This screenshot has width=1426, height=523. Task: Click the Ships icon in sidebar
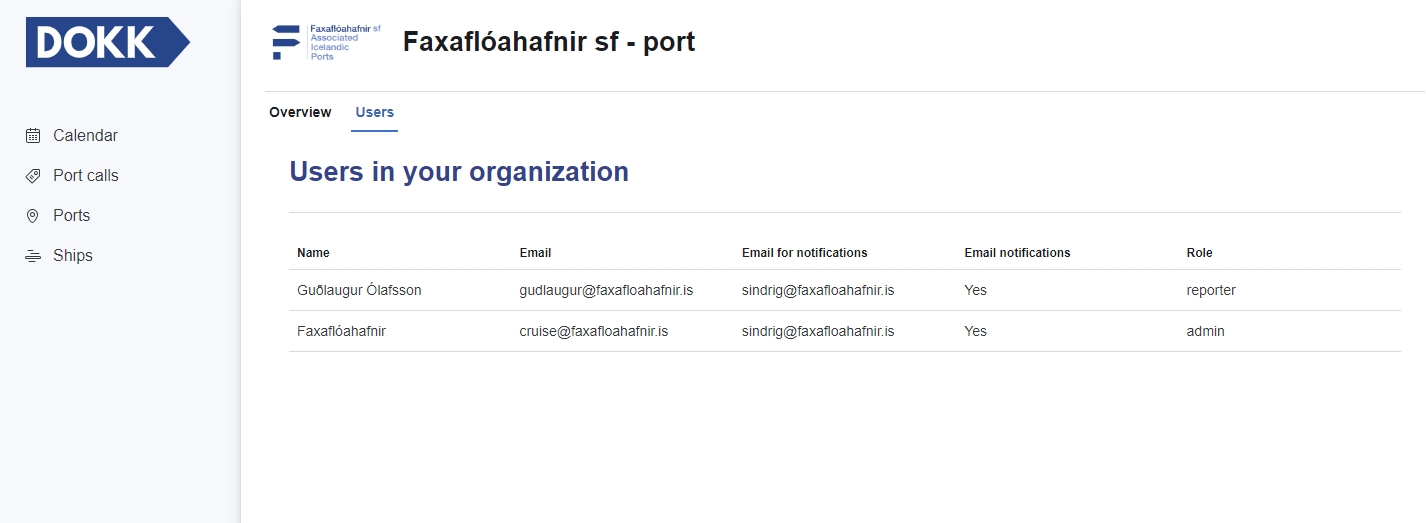(33, 256)
